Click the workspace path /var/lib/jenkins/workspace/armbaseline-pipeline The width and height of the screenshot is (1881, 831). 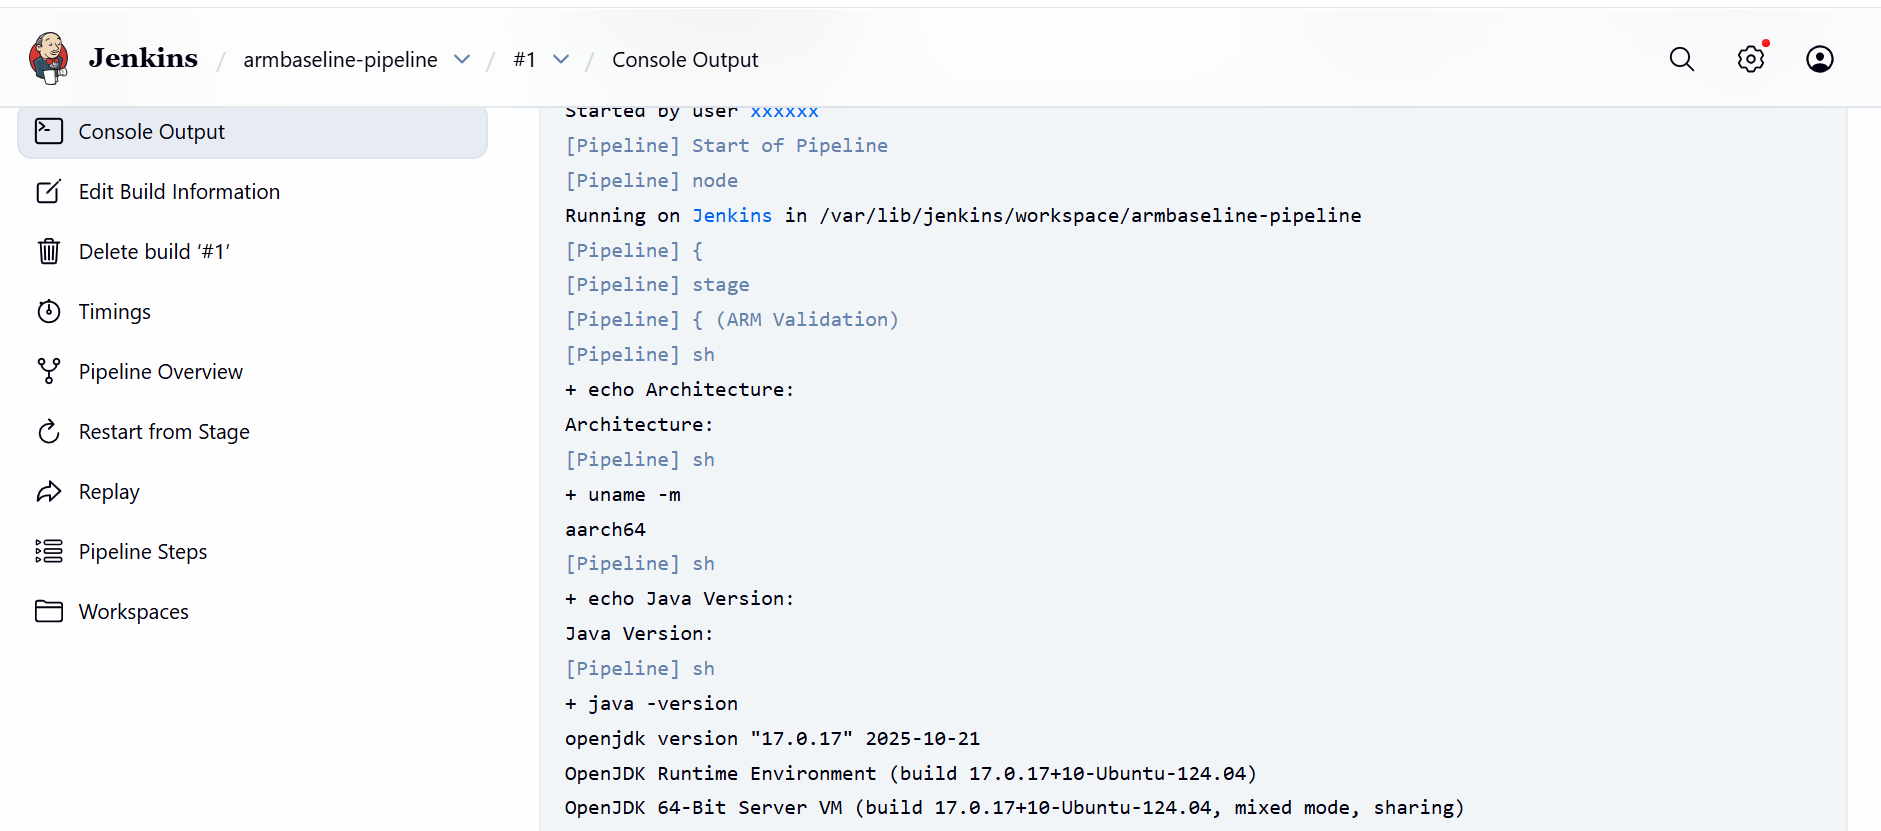click(x=1090, y=215)
